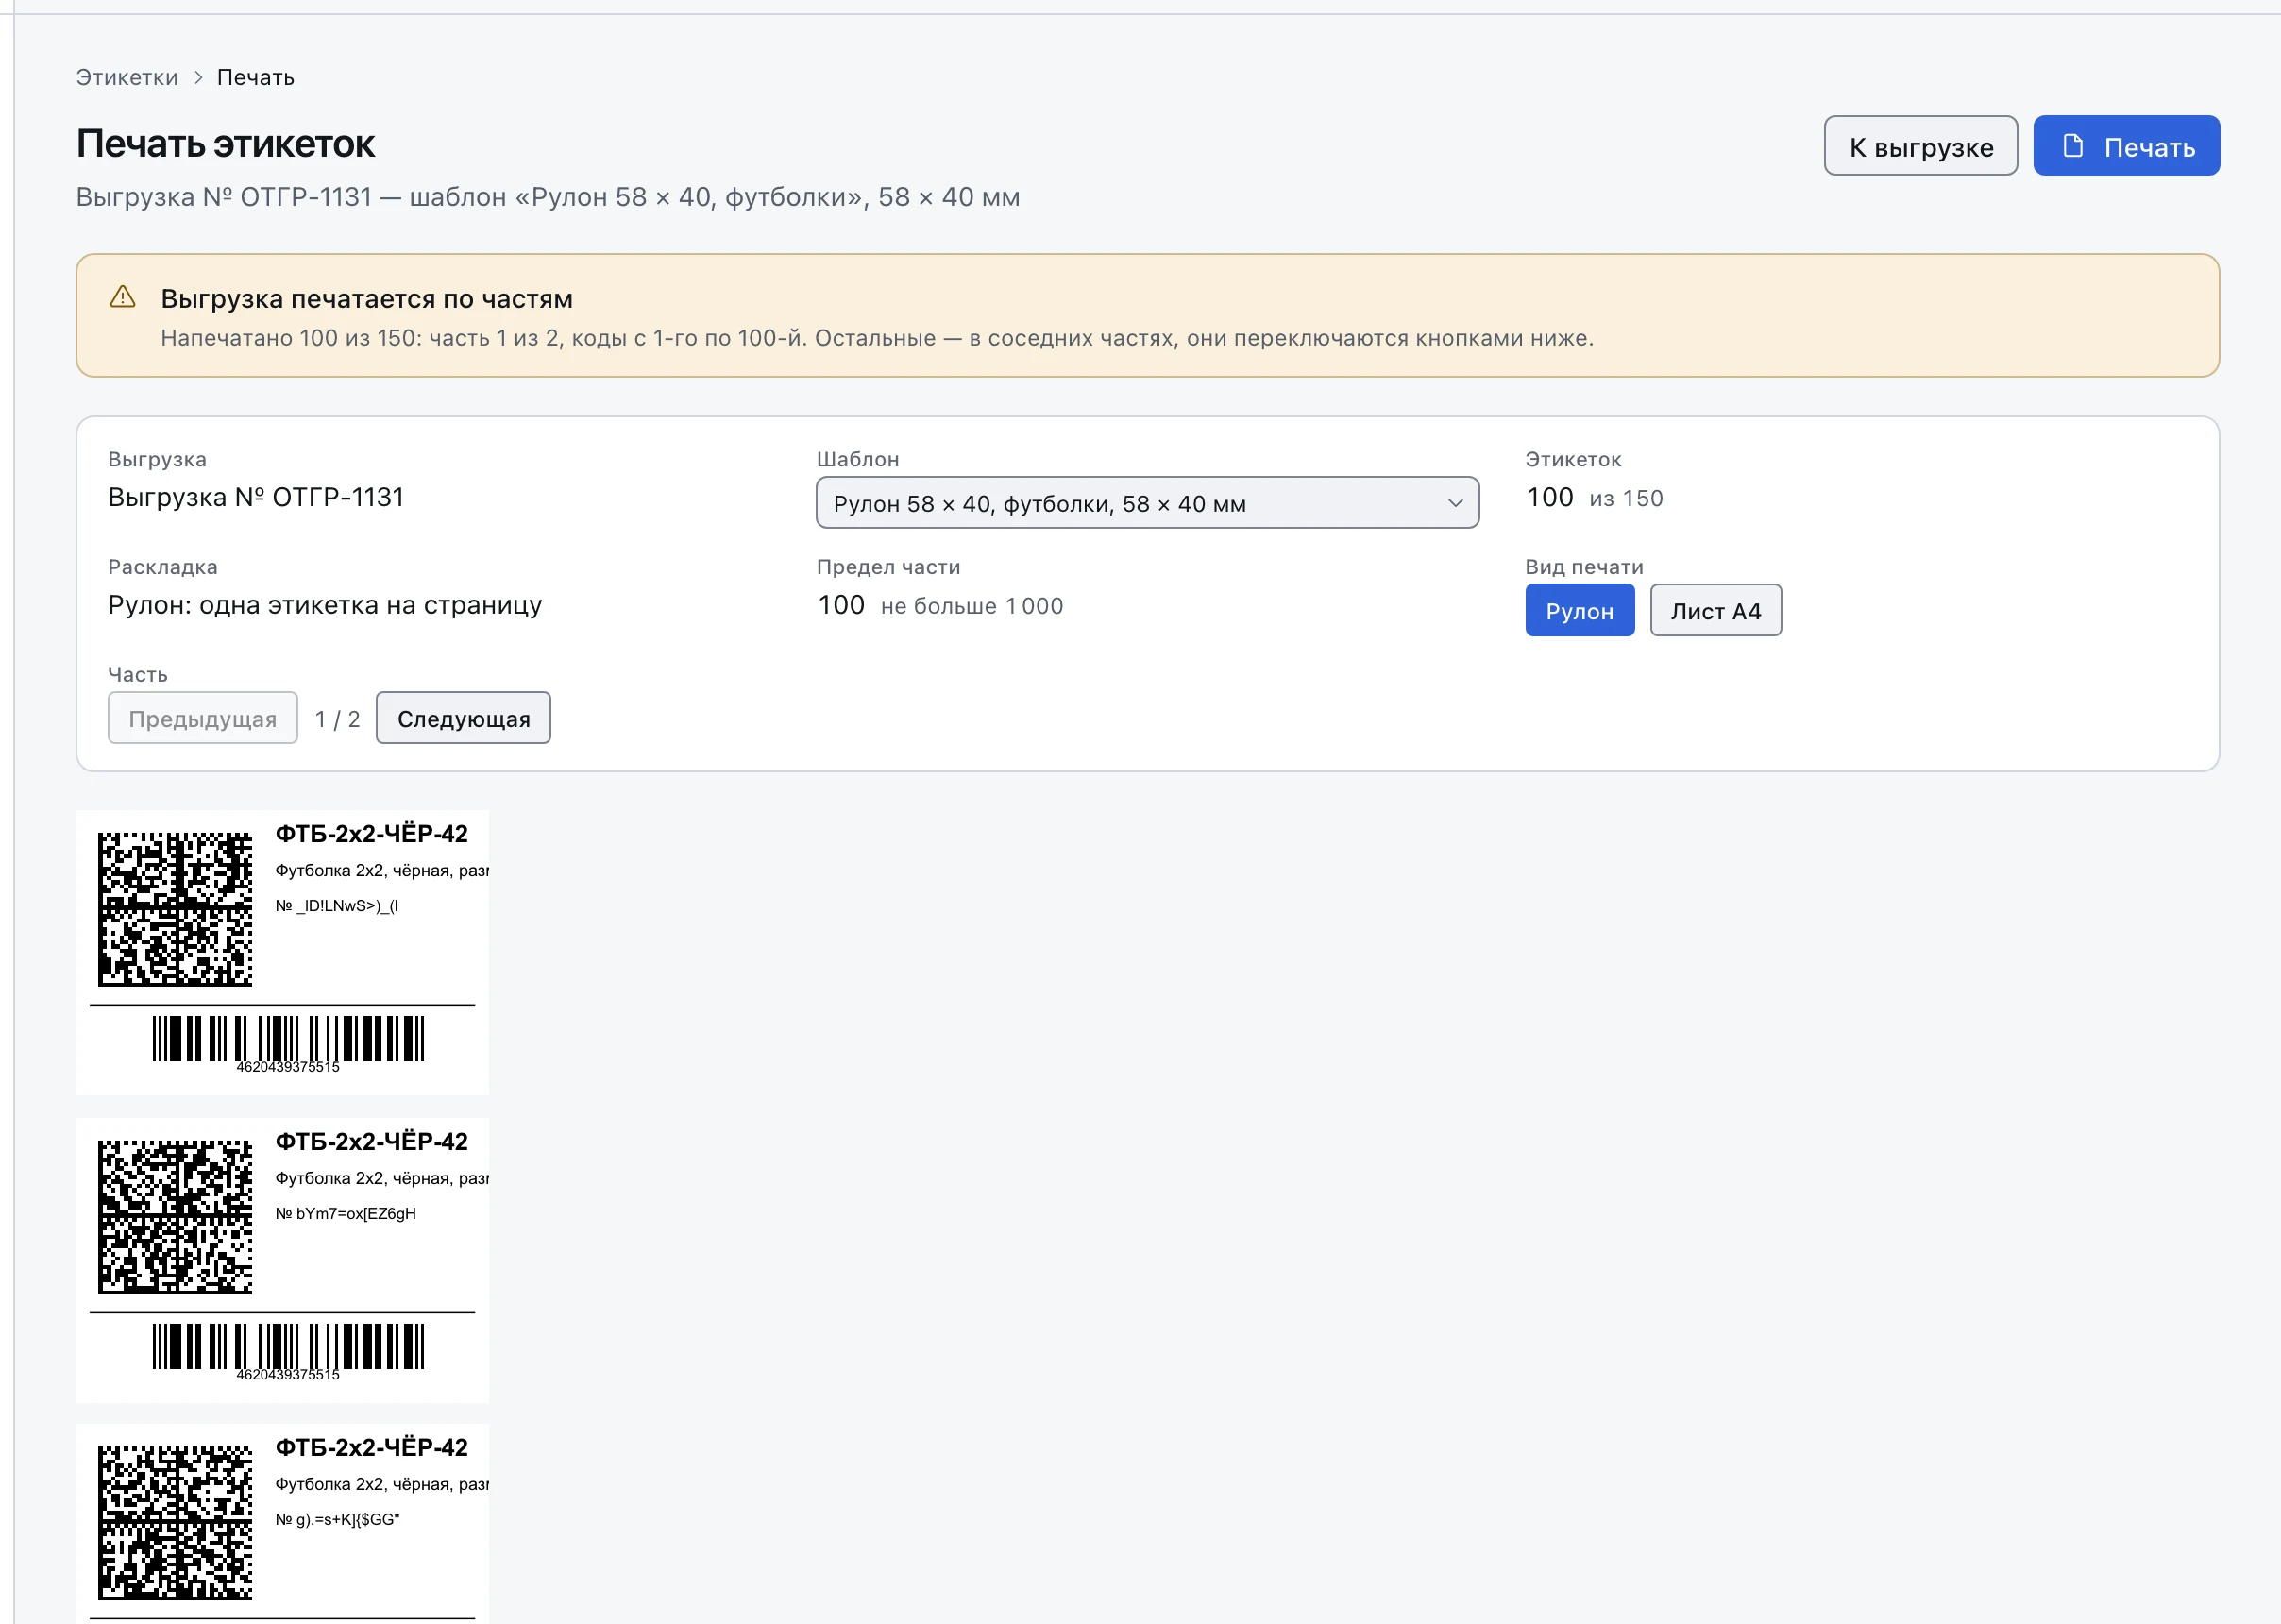This screenshot has height=1624, width=2281.
Task: Click the subtitle mentioning «Рулон 58 × 40, футболки»
Action: click(548, 197)
